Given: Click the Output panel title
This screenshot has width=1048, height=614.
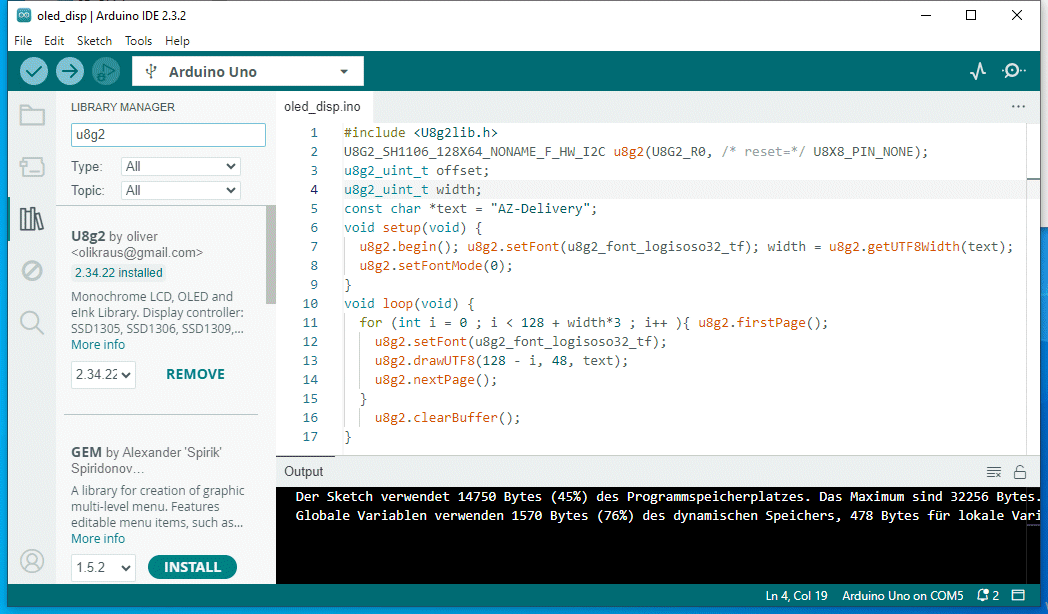Looking at the screenshot, I should pos(303,472).
